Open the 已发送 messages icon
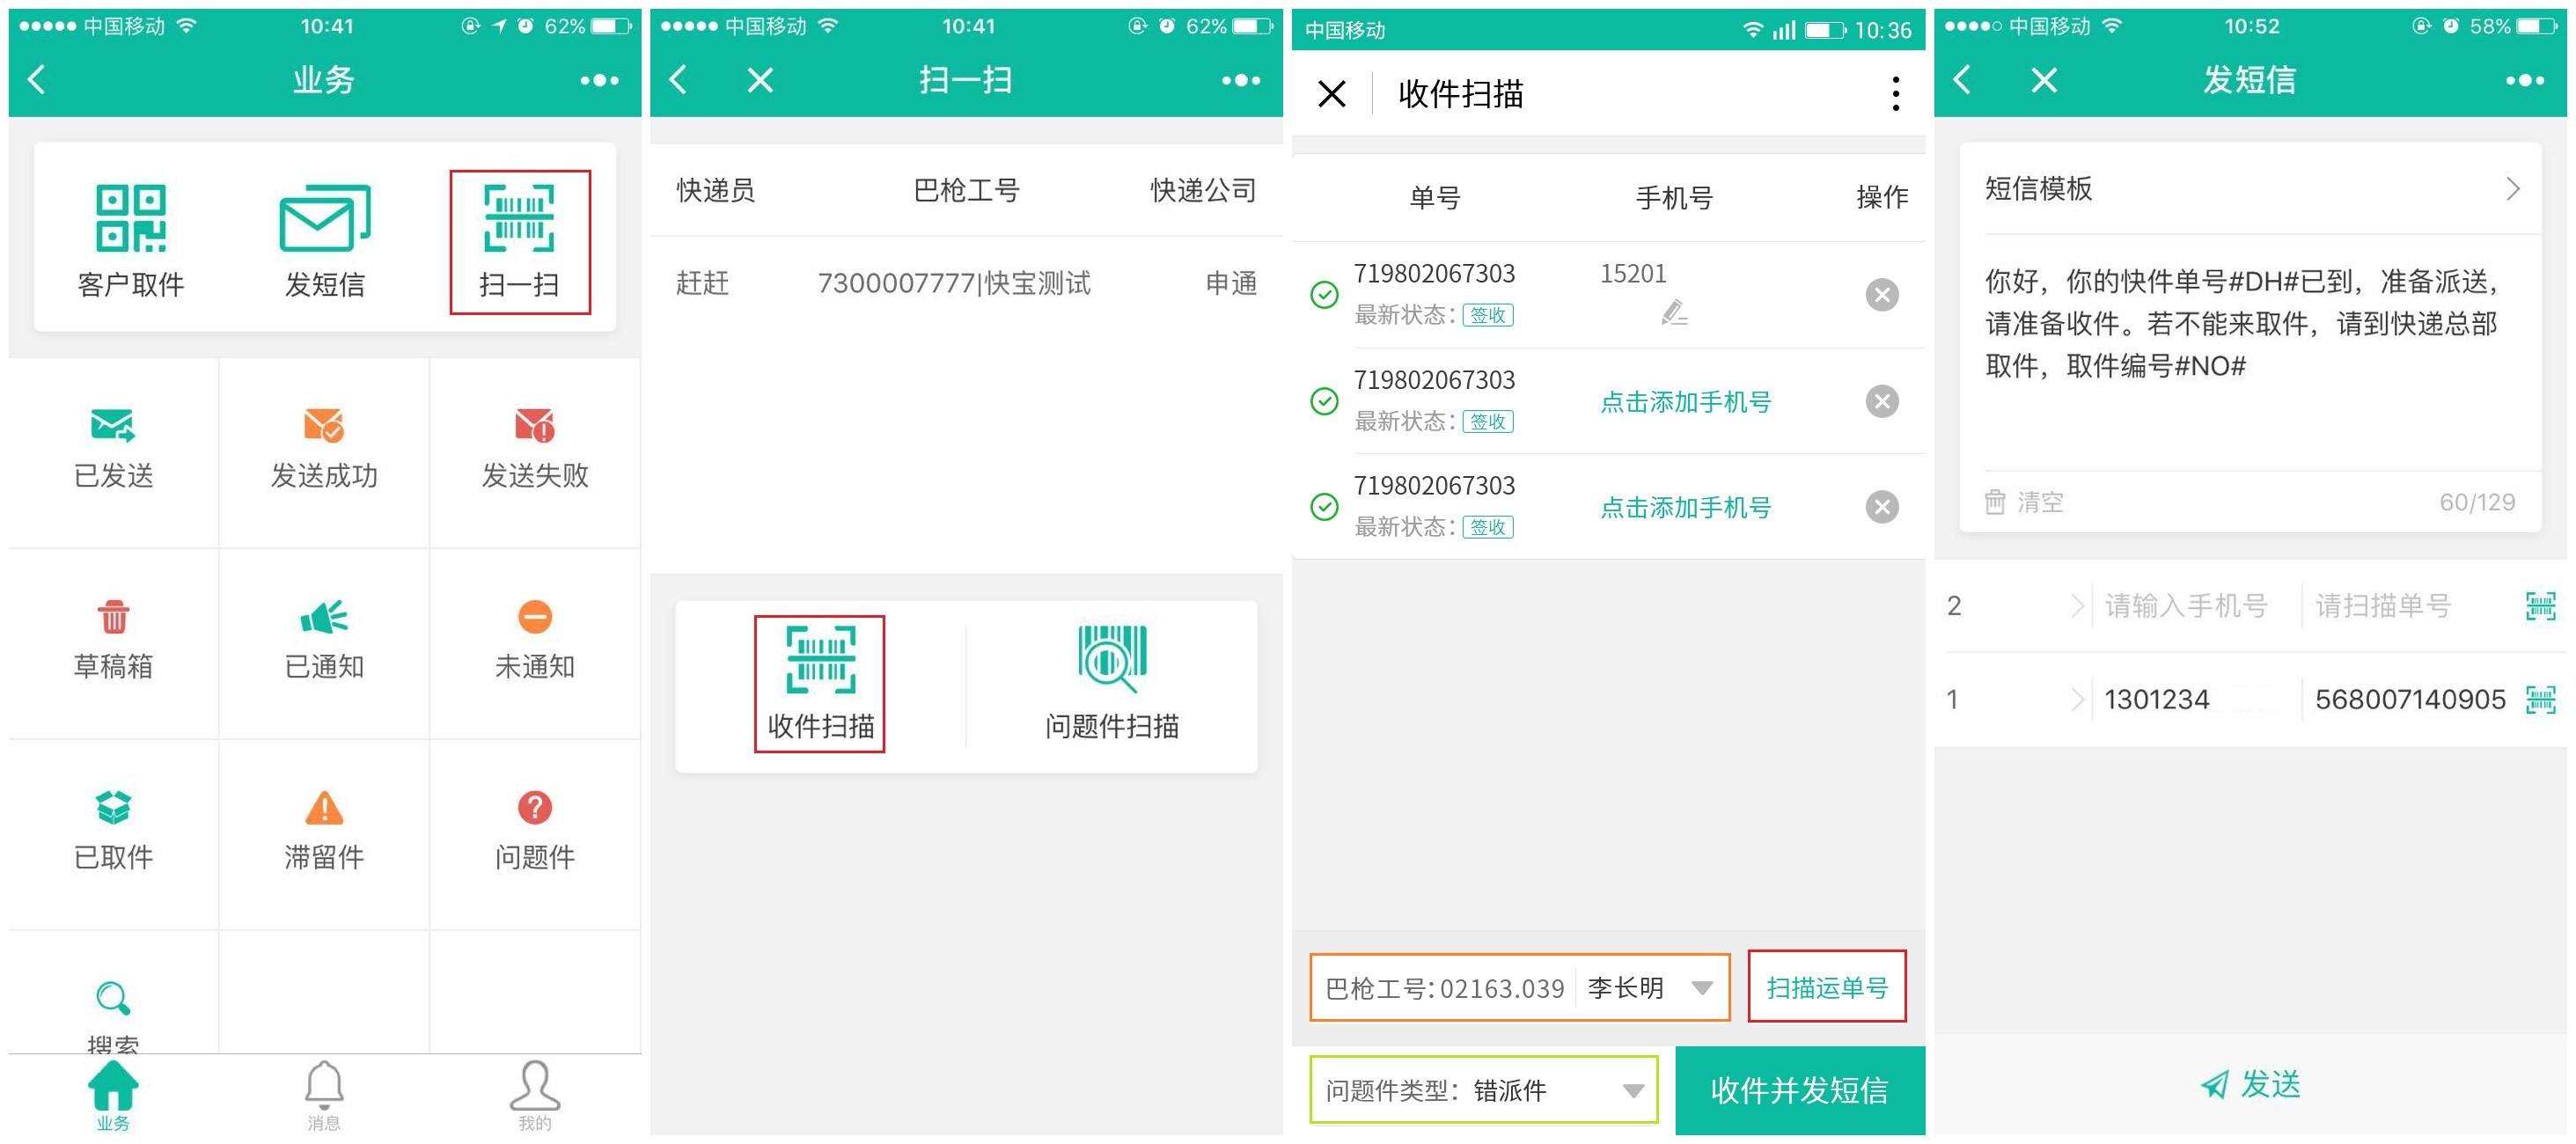The width and height of the screenshot is (2576, 1144). (x=113, y=425)
